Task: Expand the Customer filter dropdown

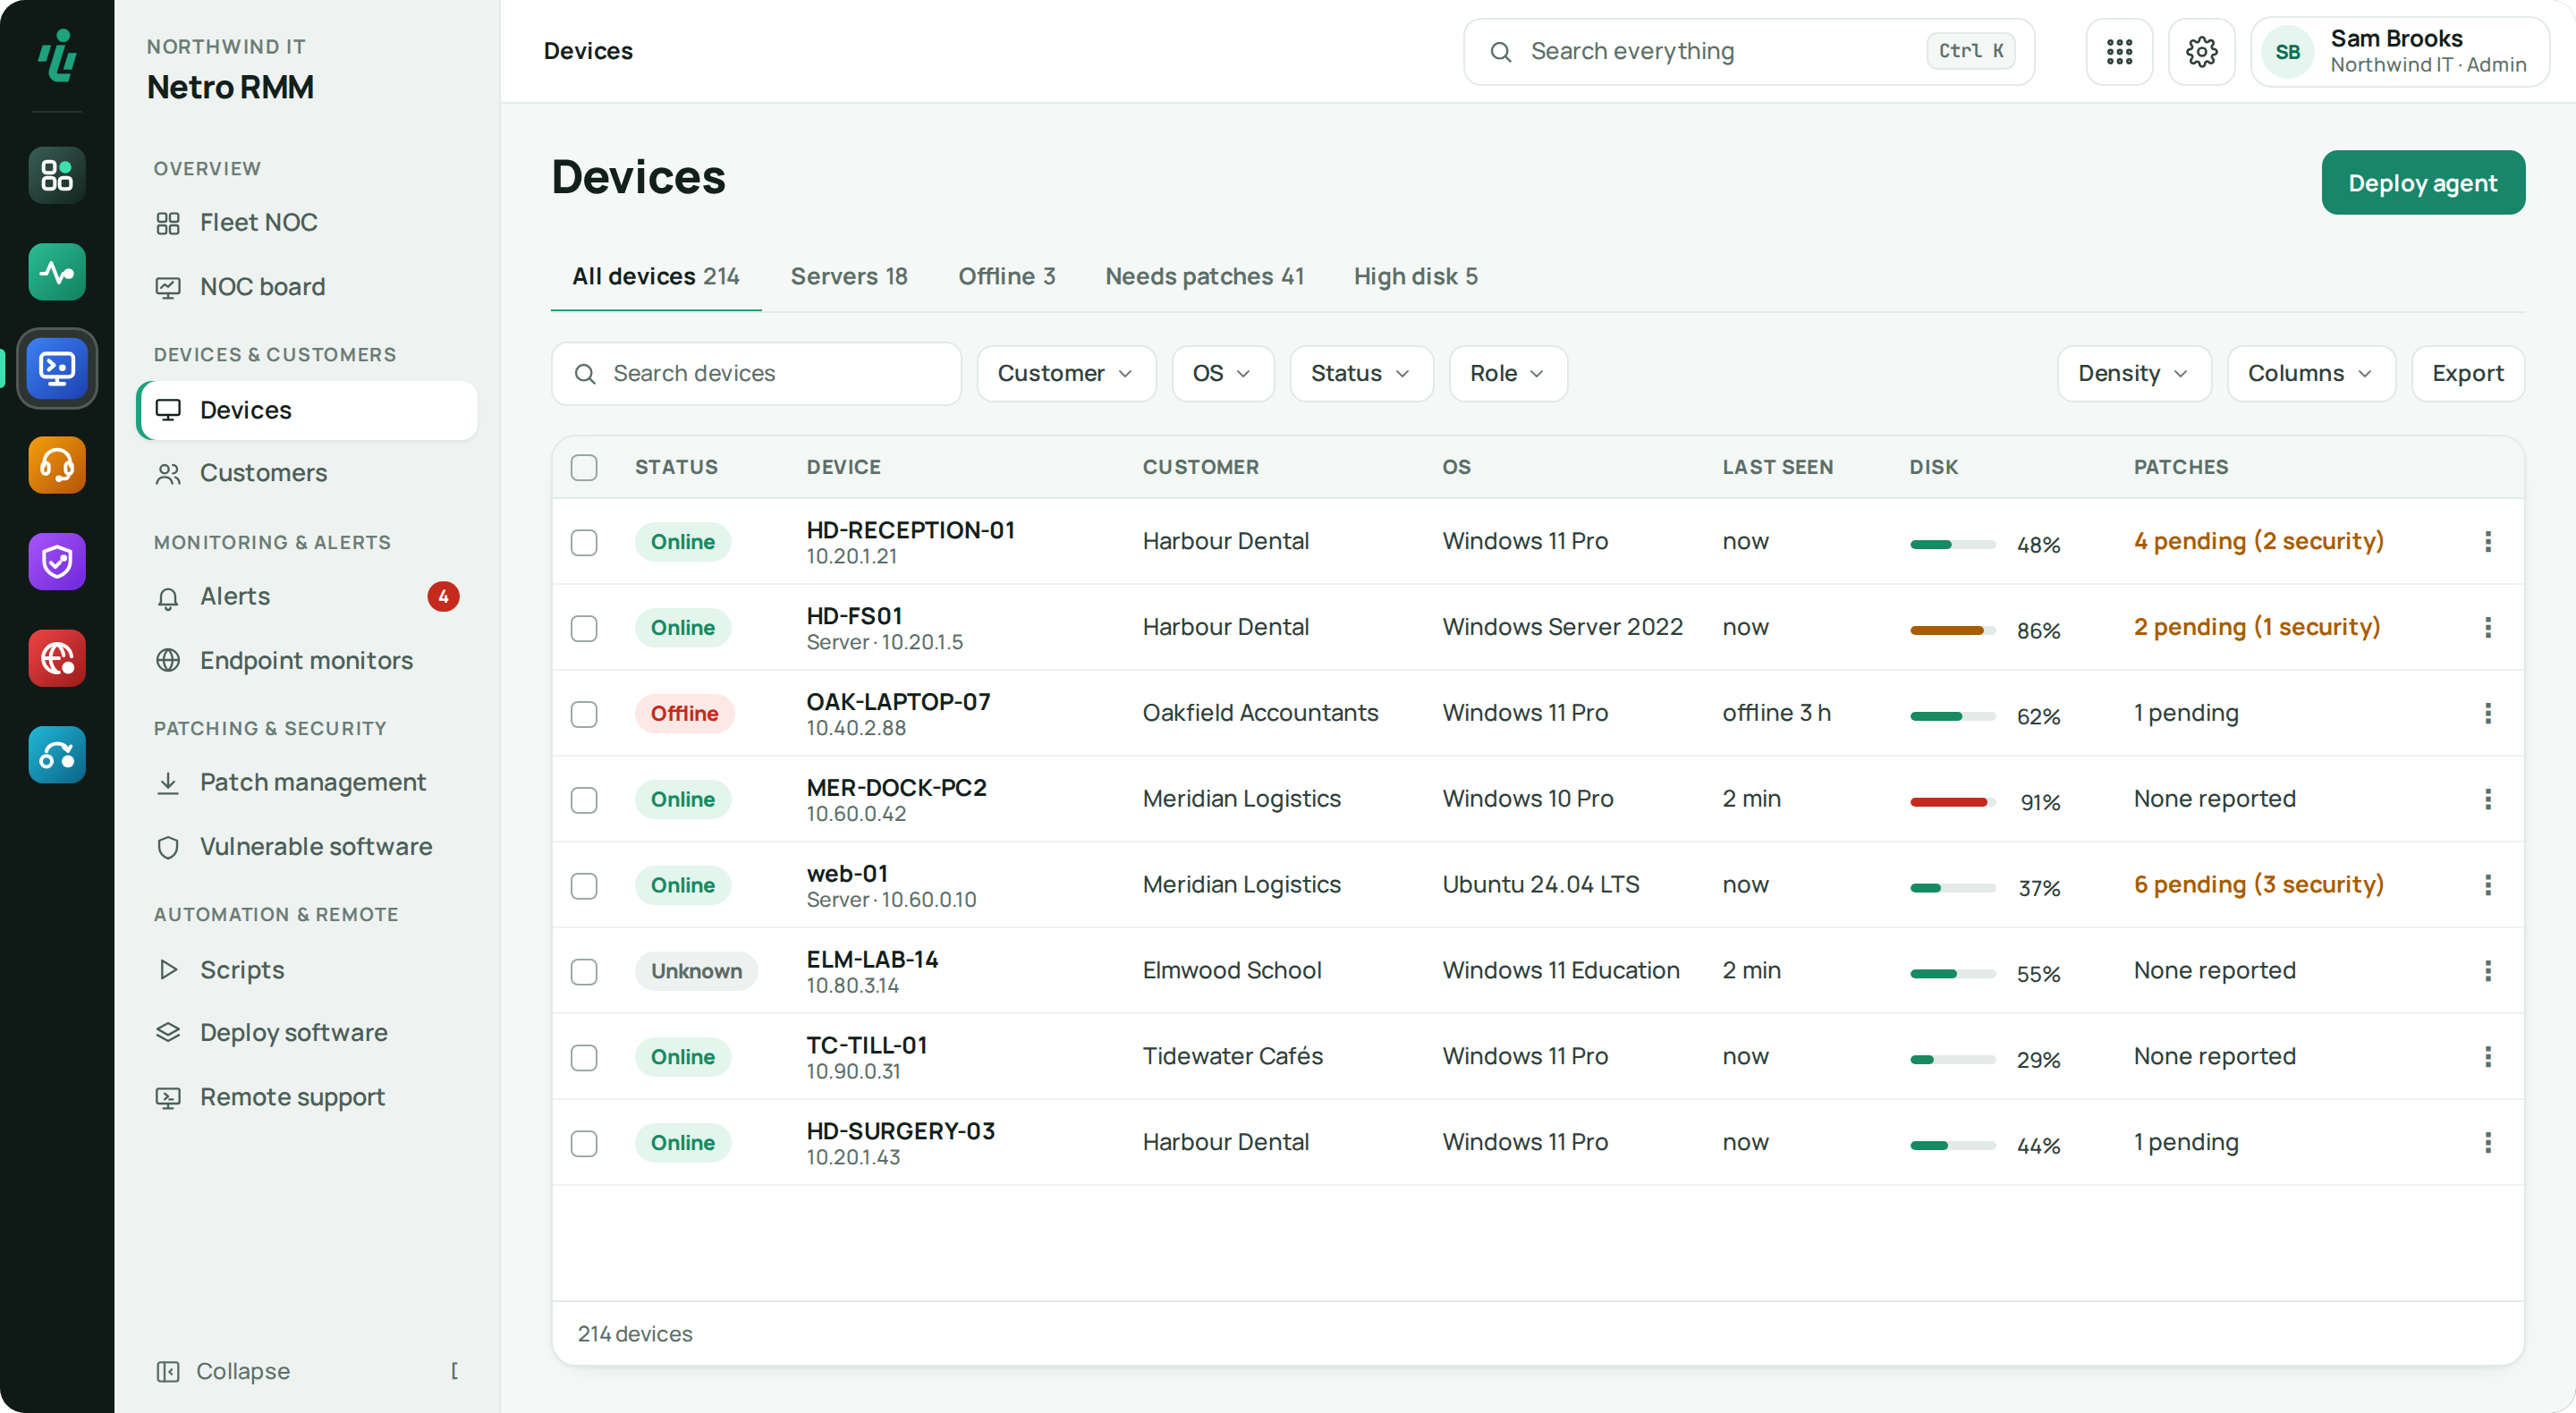Action: [x=1066, y=373]
